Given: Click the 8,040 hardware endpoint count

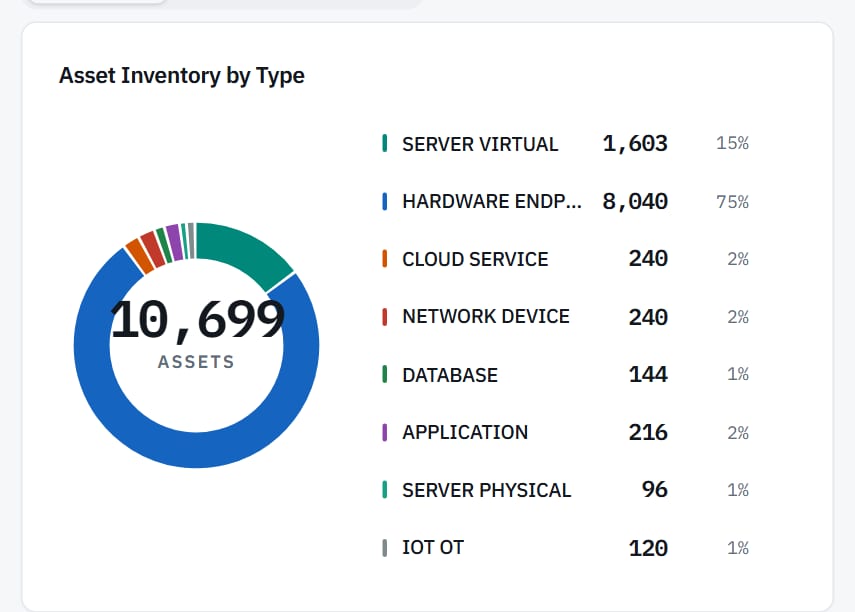Looking at the screenshot, I should point(635,201).
